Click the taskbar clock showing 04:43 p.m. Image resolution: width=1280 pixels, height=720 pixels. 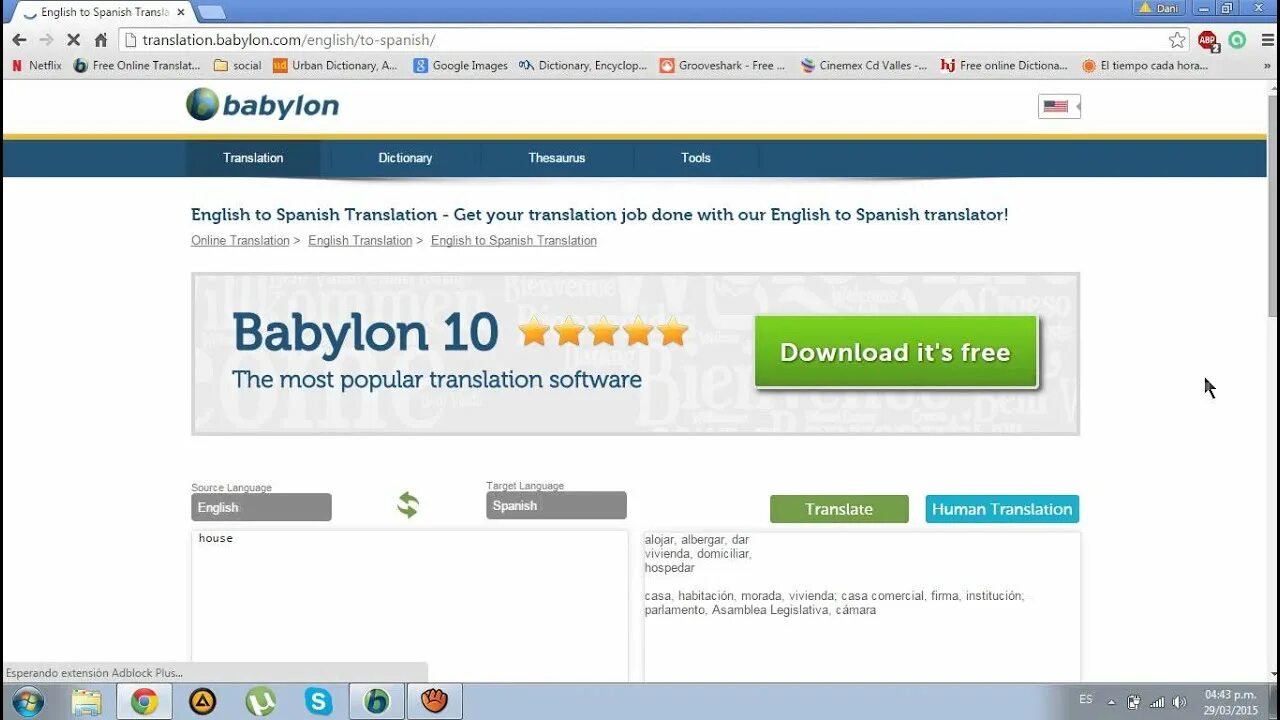click(1230, 702)
